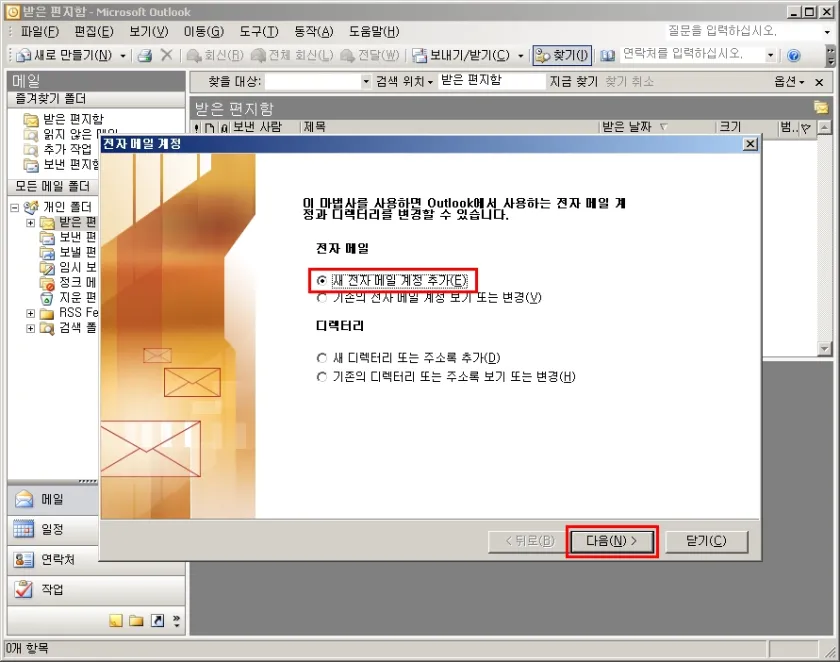Collapse the 개인 폴더 tree node
This screenshot has width=840, height=662.
(14, 207)
